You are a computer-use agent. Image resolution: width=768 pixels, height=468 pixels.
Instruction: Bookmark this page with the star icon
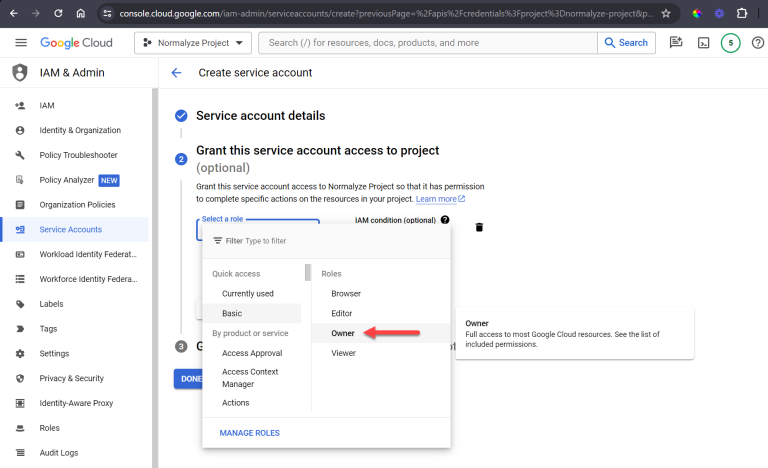(x=666, y=14)
